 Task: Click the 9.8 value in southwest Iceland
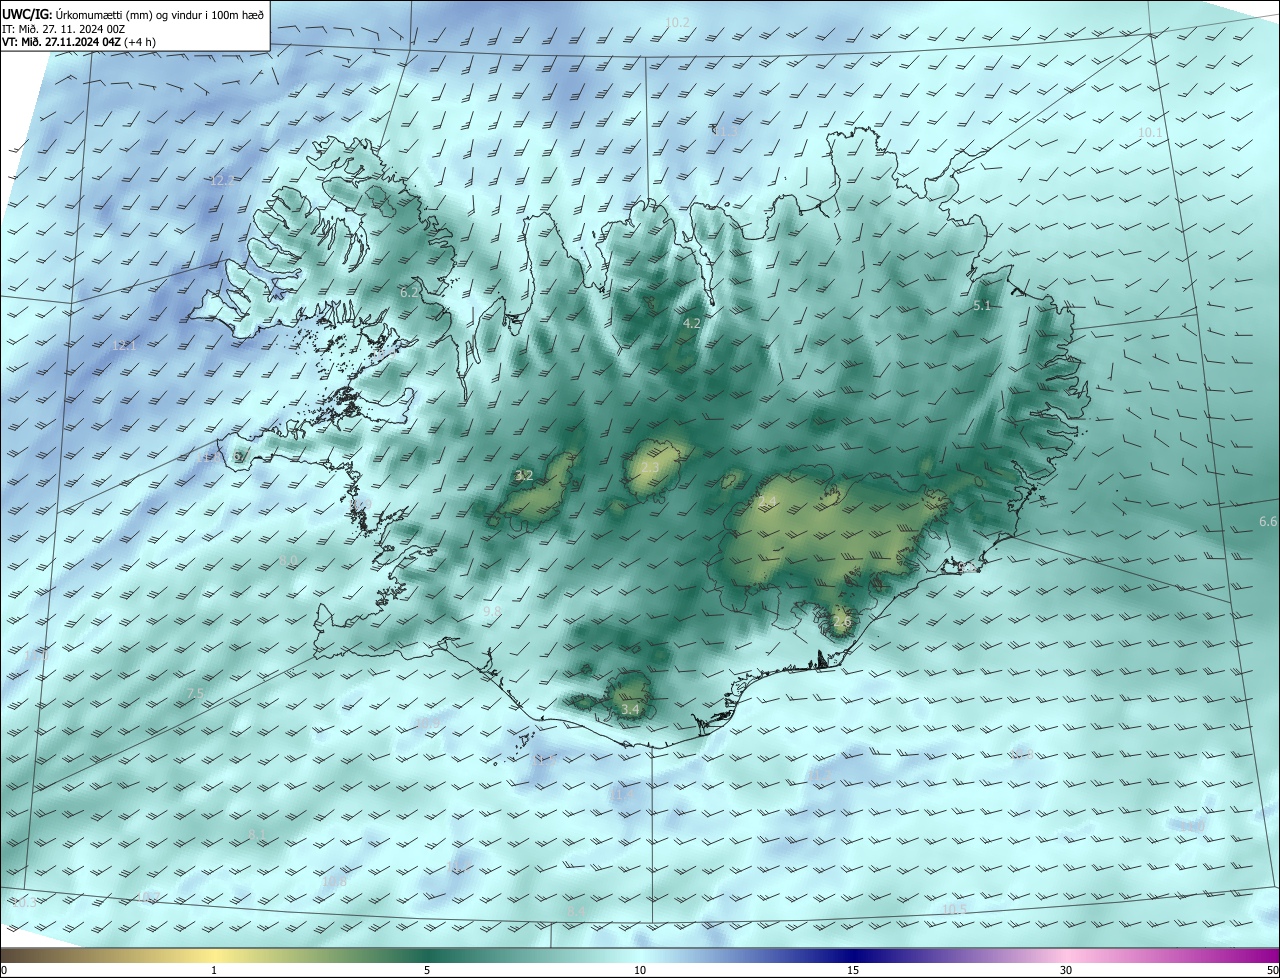tap(492, 611)
